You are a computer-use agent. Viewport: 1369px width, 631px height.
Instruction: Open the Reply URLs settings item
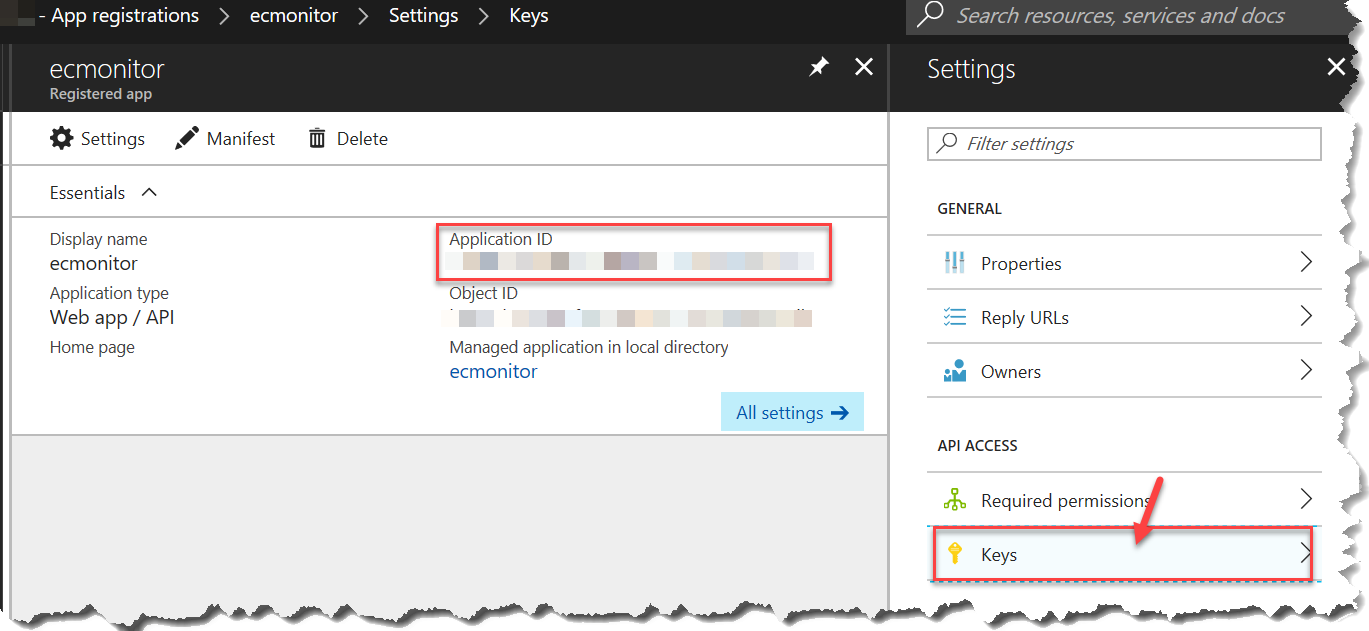[x=1124, y=317]
